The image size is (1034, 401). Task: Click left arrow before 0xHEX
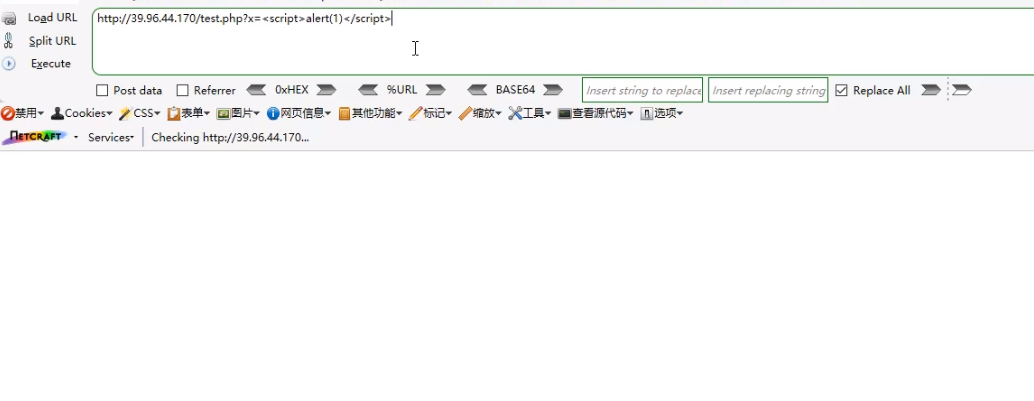pos(257,90)
